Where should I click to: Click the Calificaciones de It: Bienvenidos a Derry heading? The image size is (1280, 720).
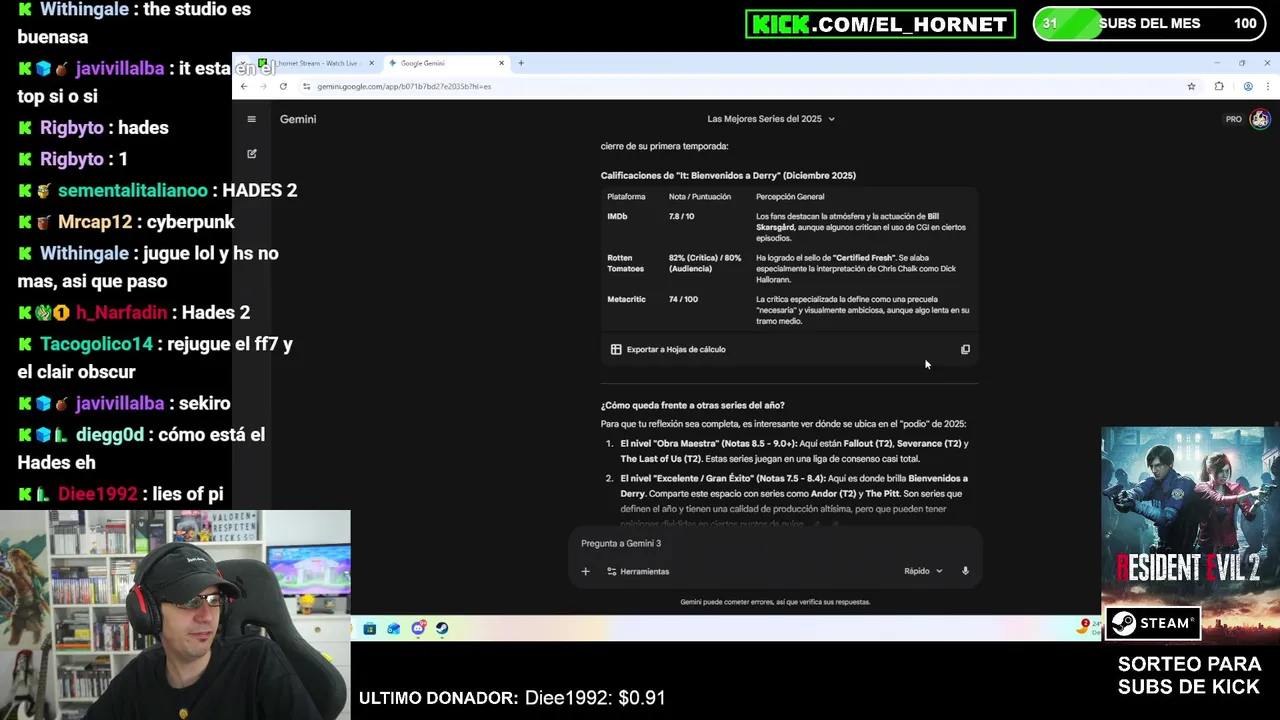click(728, 175)
